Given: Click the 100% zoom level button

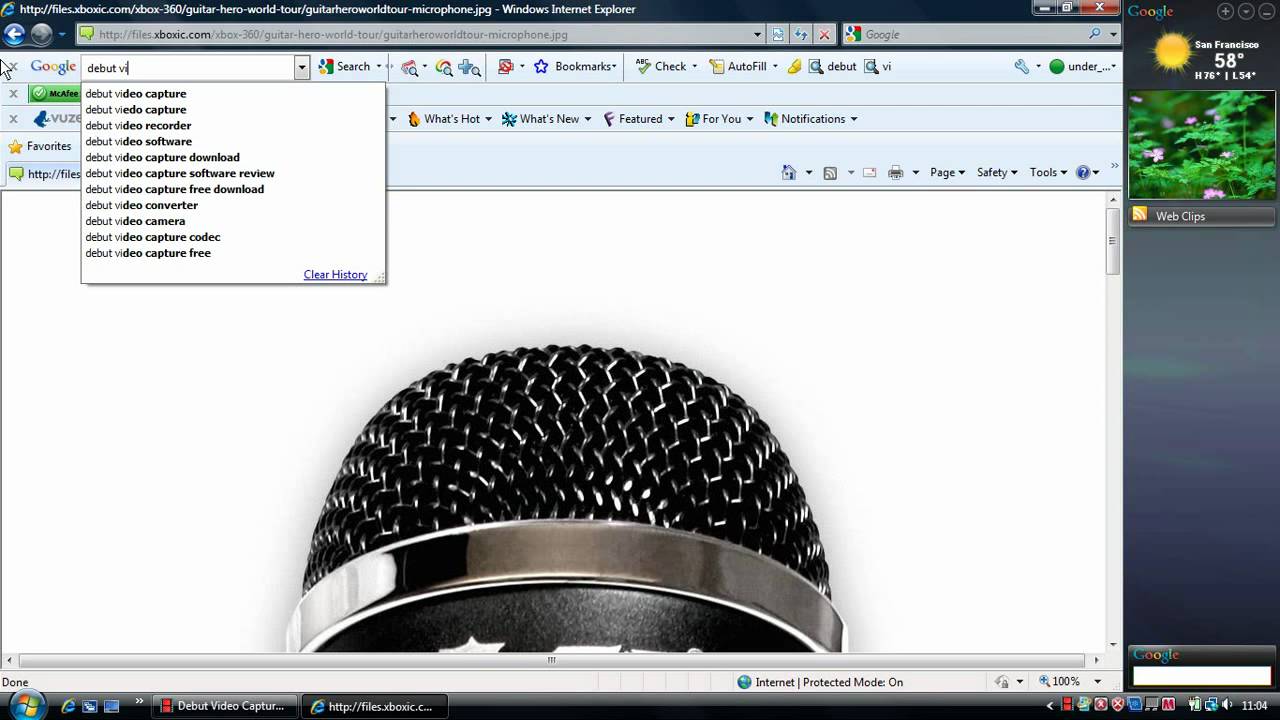Looking at the screenshot, I should click(1060, 682).
